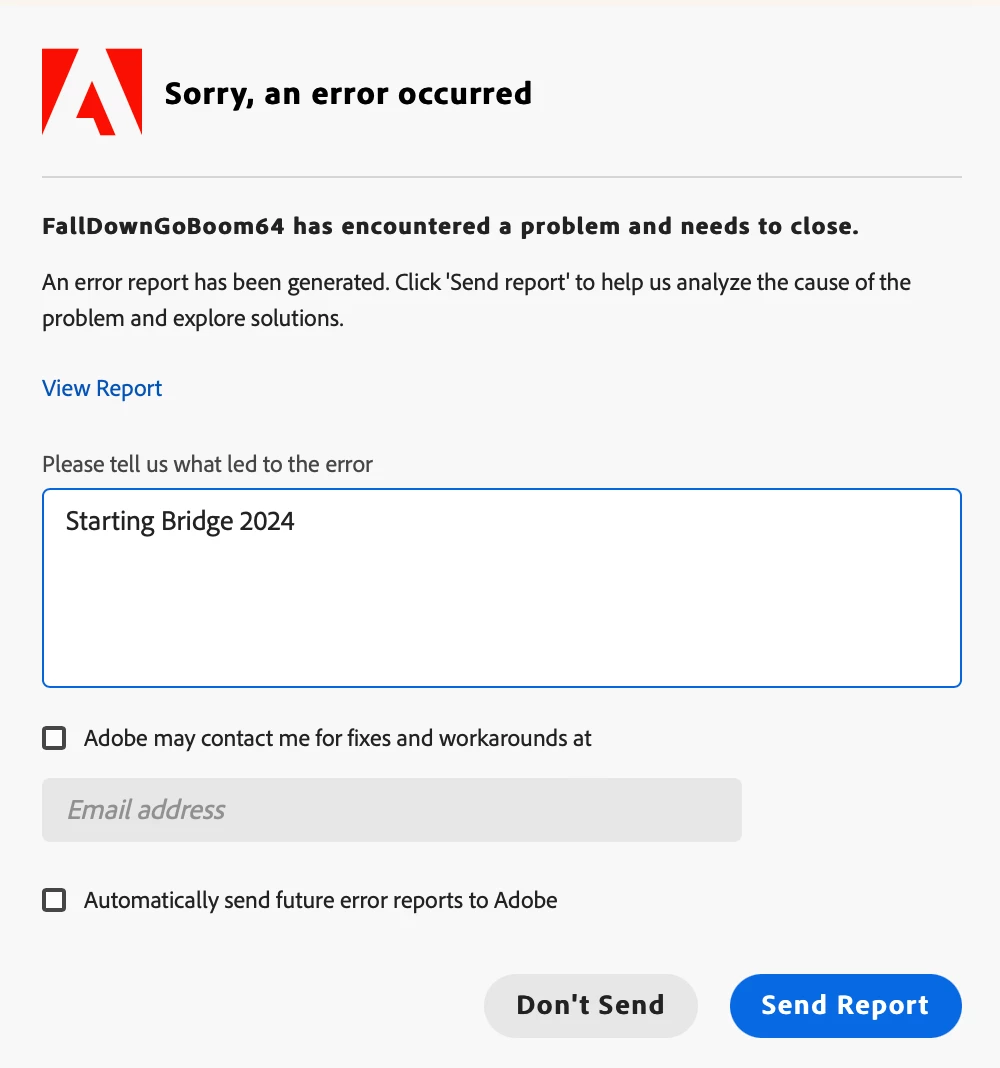This screenshot has height=1068, width=1000.
Task: Click the horizontal divider below the header
Action: (x=501, y=177)
